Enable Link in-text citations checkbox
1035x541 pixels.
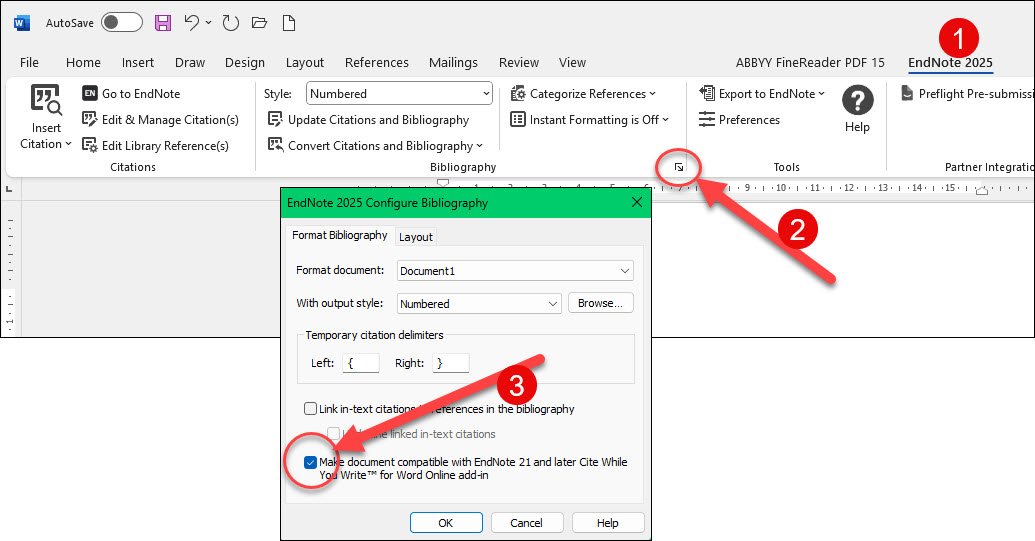click(311, 409)
